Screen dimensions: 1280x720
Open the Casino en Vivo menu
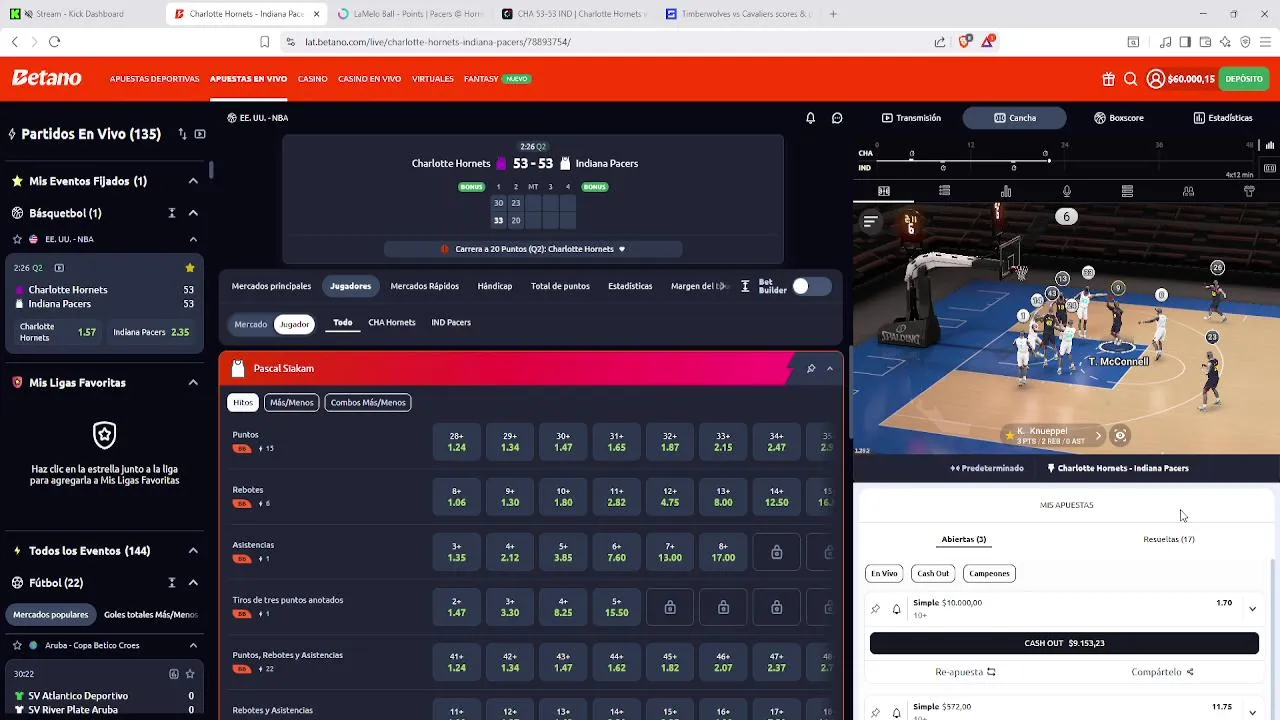click(369, 79)
